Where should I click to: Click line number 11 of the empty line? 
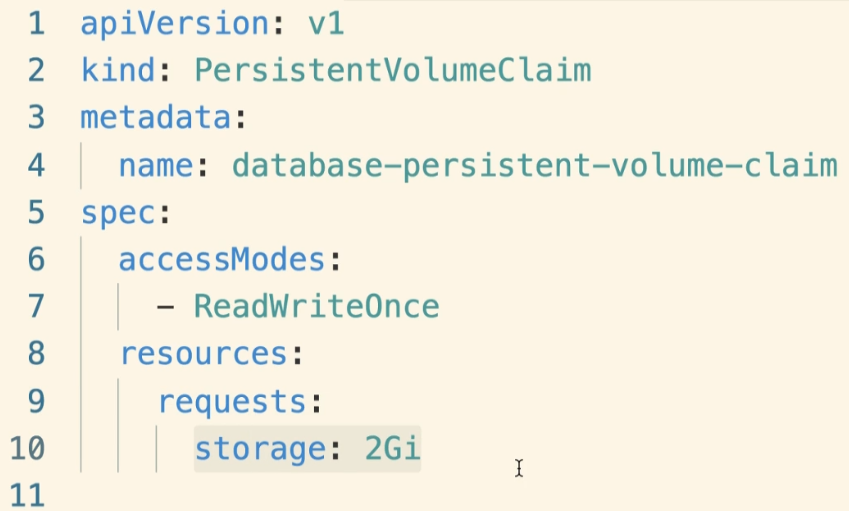pos(28,495)
